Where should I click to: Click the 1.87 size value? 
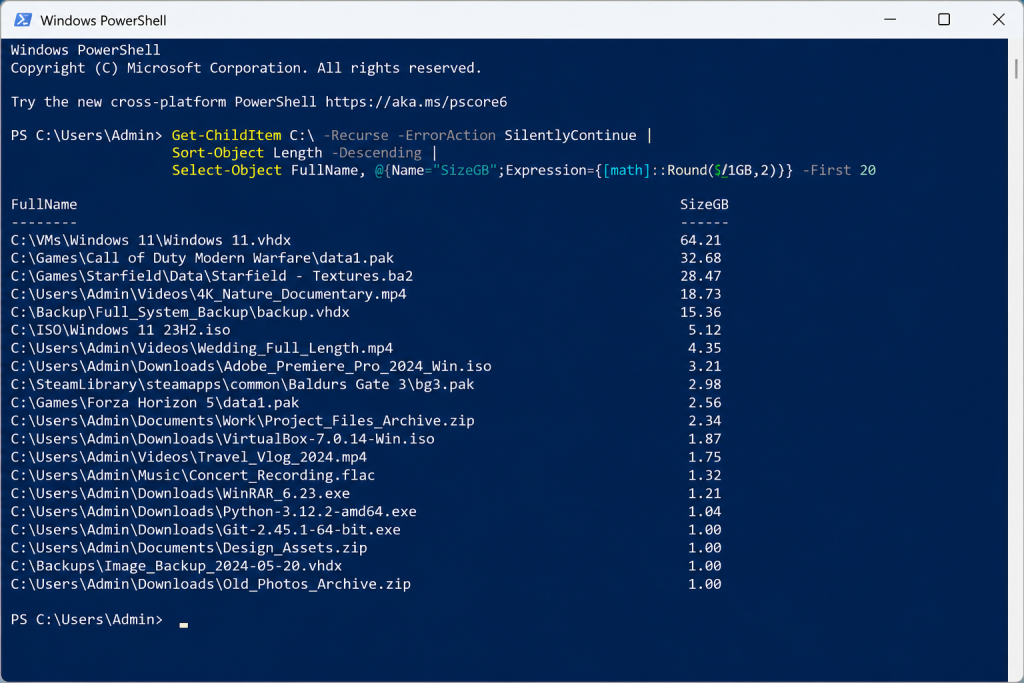[705, 439]
